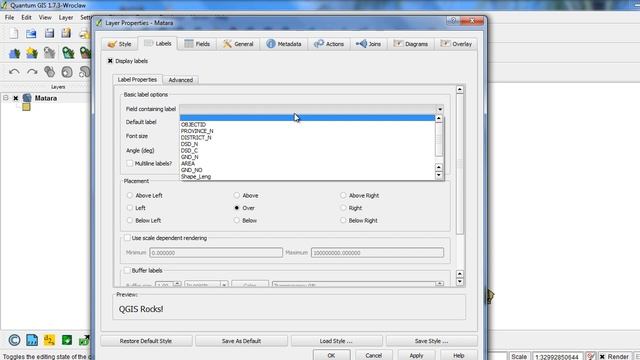
Task: Select the highlighted blank field entry
Action: coord(307,118)
